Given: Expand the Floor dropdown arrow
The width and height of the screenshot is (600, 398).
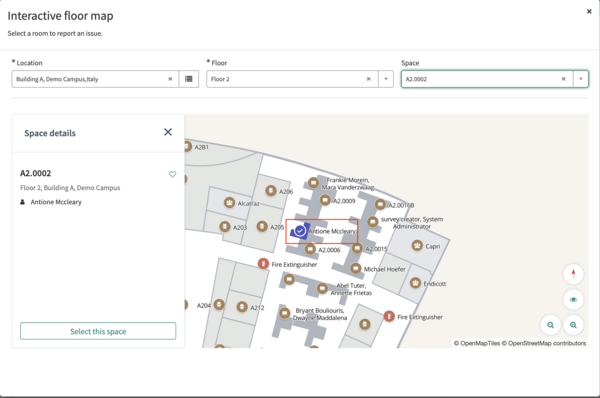Looking at the screenshot, I should [386, 79].
